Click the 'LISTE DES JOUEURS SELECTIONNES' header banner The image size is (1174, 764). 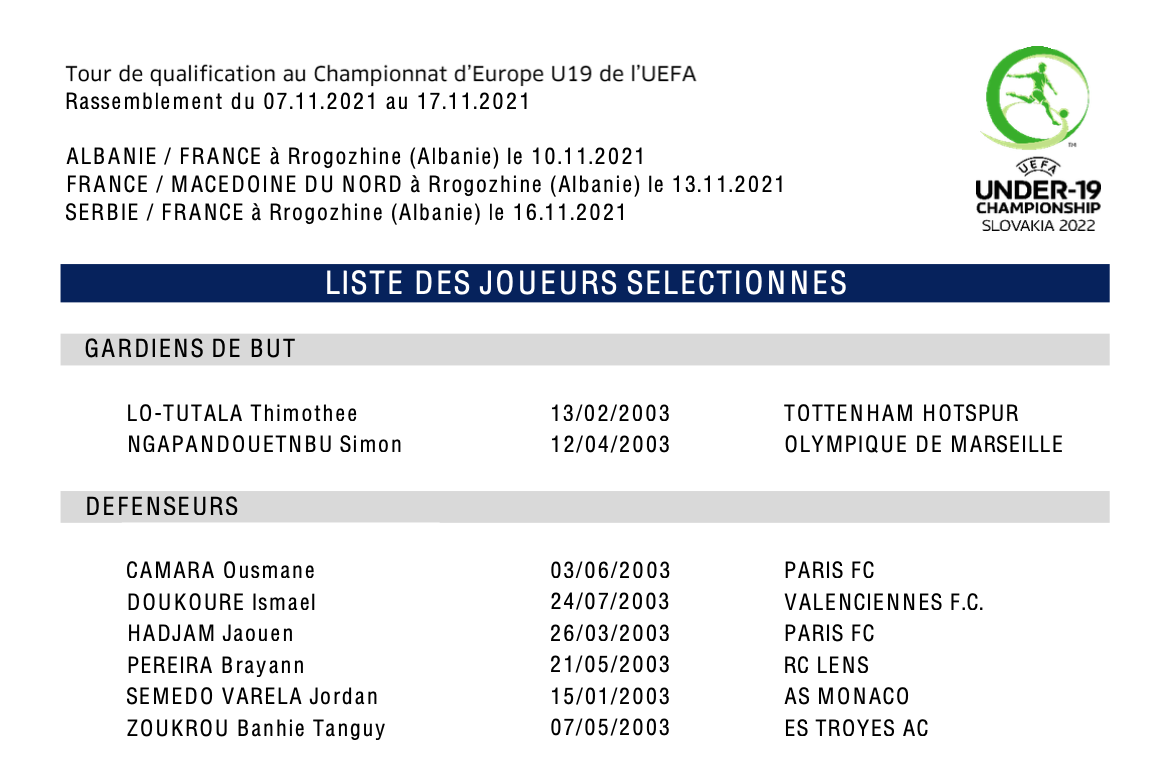pos(585,283)
